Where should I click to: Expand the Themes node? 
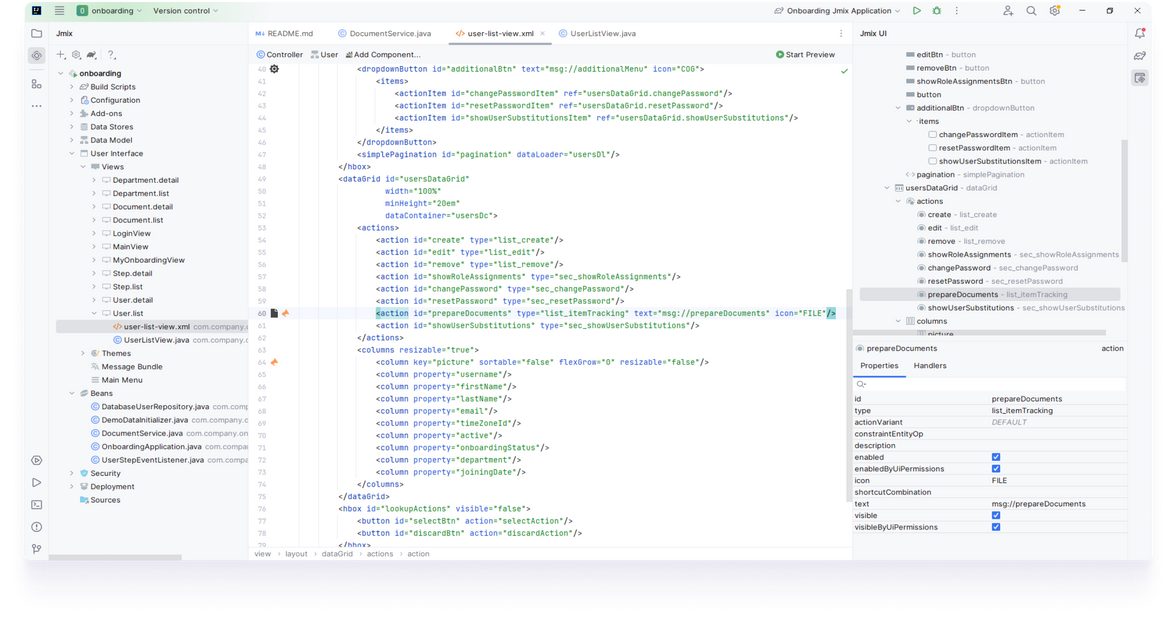click(83, 353)
